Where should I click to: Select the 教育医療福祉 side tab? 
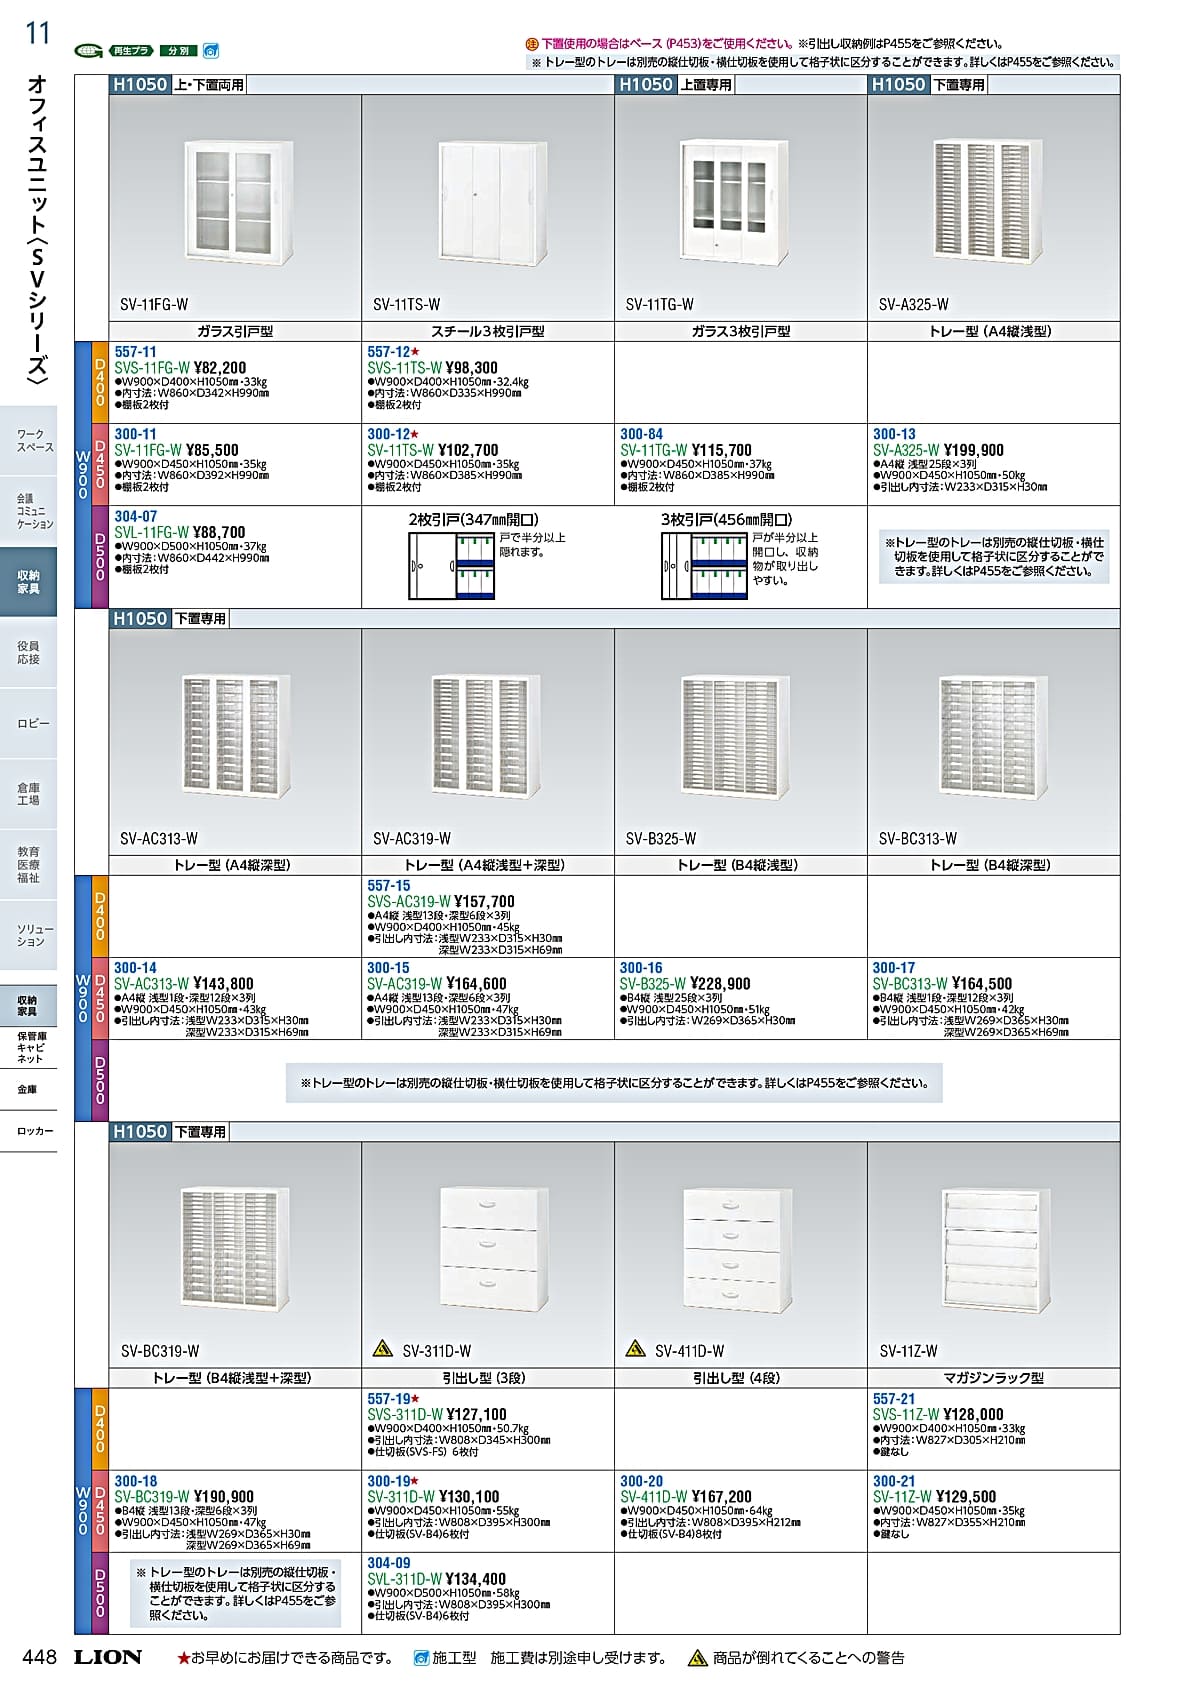[x=29, y=864]
